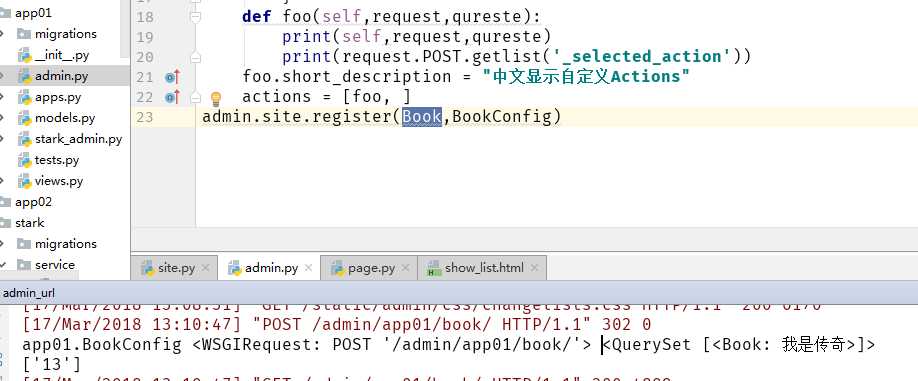The image size is (918, 381).
Task: Toggle the code fold marker on line 22
Action: click(x=196, y=97)
